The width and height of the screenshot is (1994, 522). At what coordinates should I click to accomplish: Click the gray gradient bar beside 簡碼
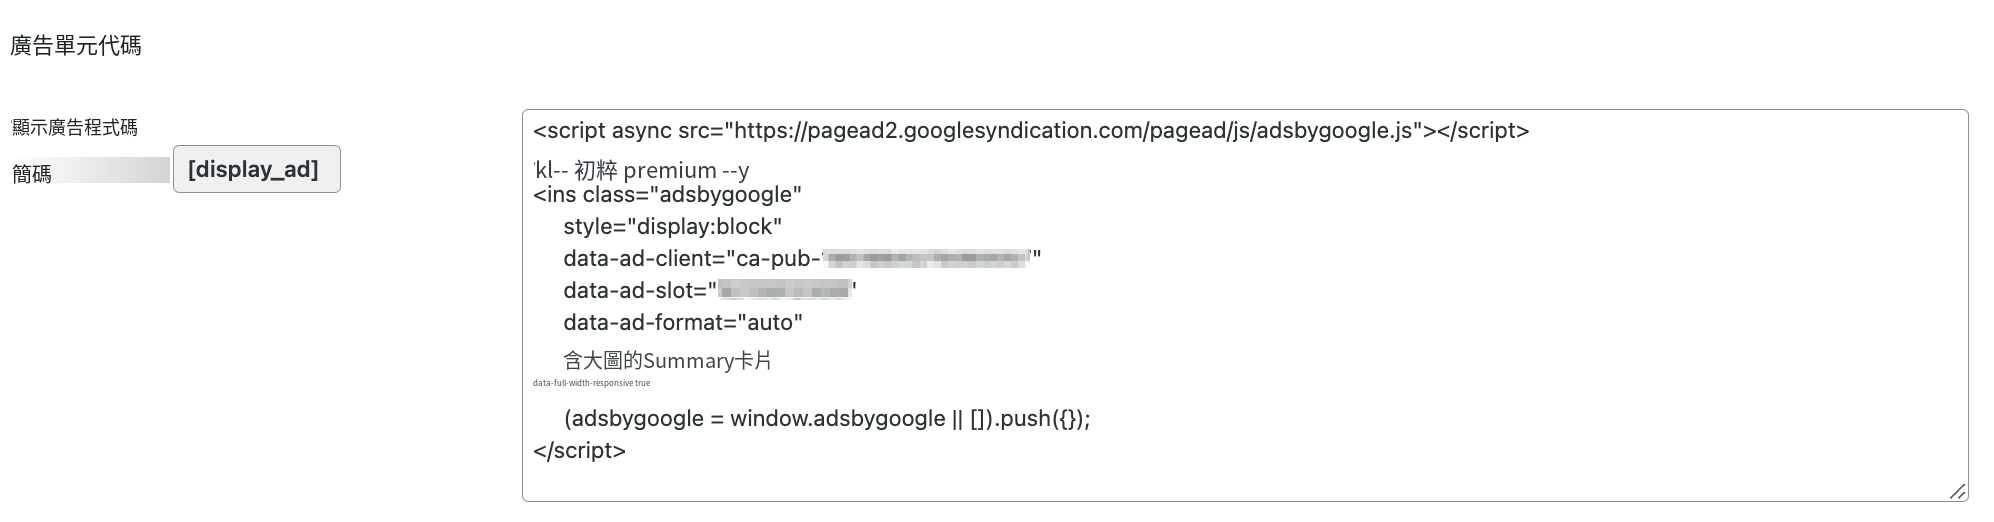[111, 170]
